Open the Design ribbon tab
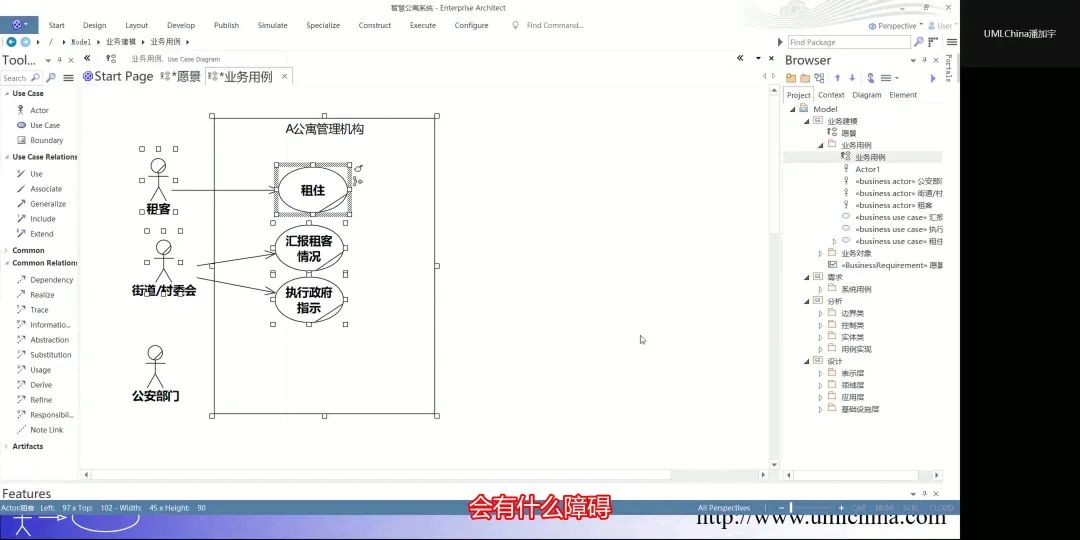The height and width of the screenshot is (540, 1080). point(94,25)
